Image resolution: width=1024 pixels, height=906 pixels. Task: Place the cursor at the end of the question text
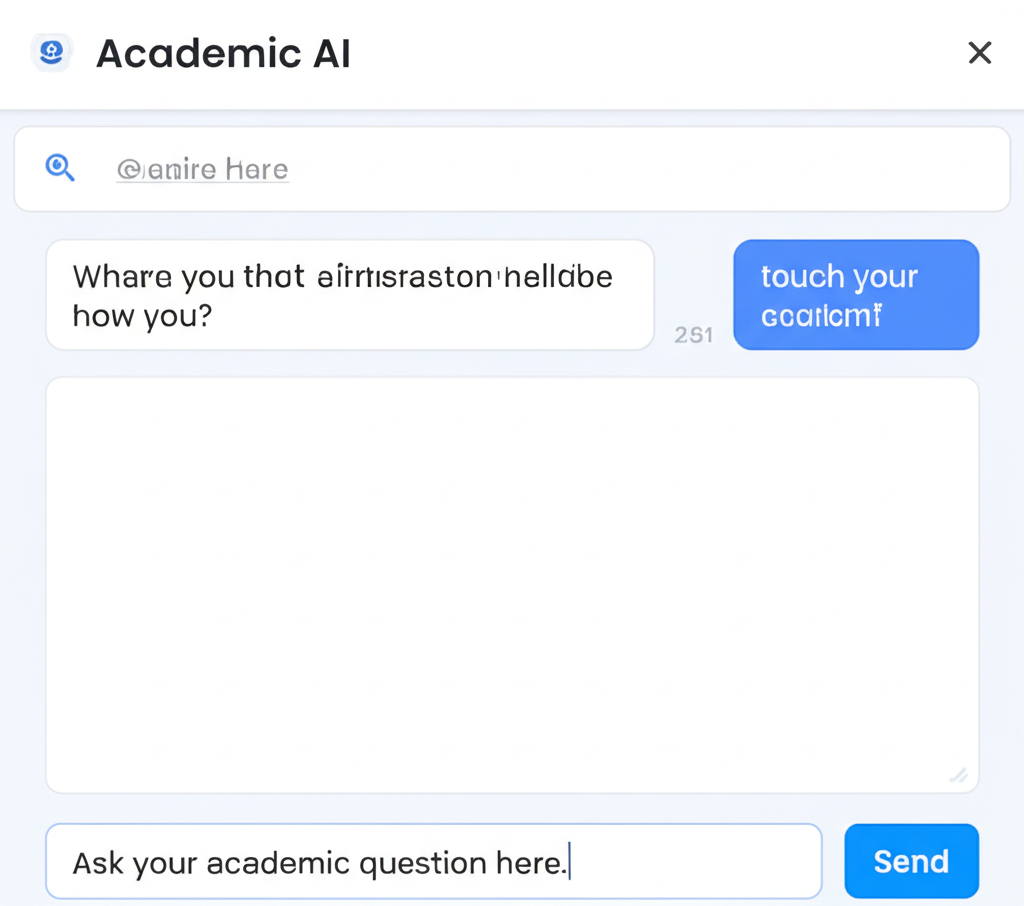pyautogui.click(x=570, y=861)
